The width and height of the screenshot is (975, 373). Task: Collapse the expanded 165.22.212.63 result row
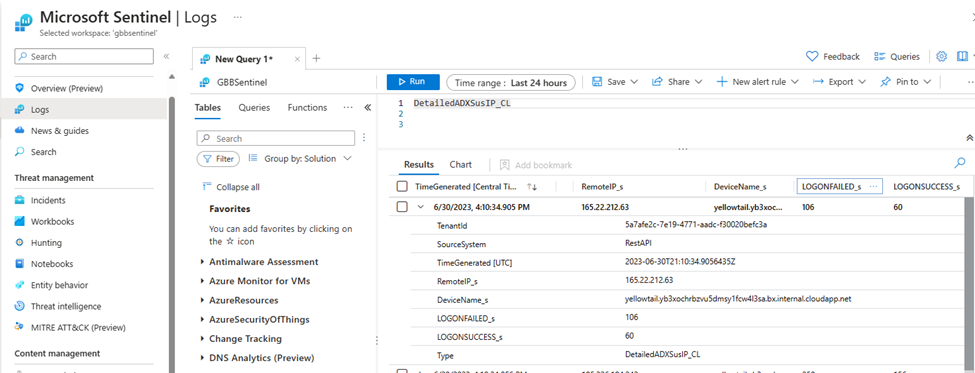420,206
